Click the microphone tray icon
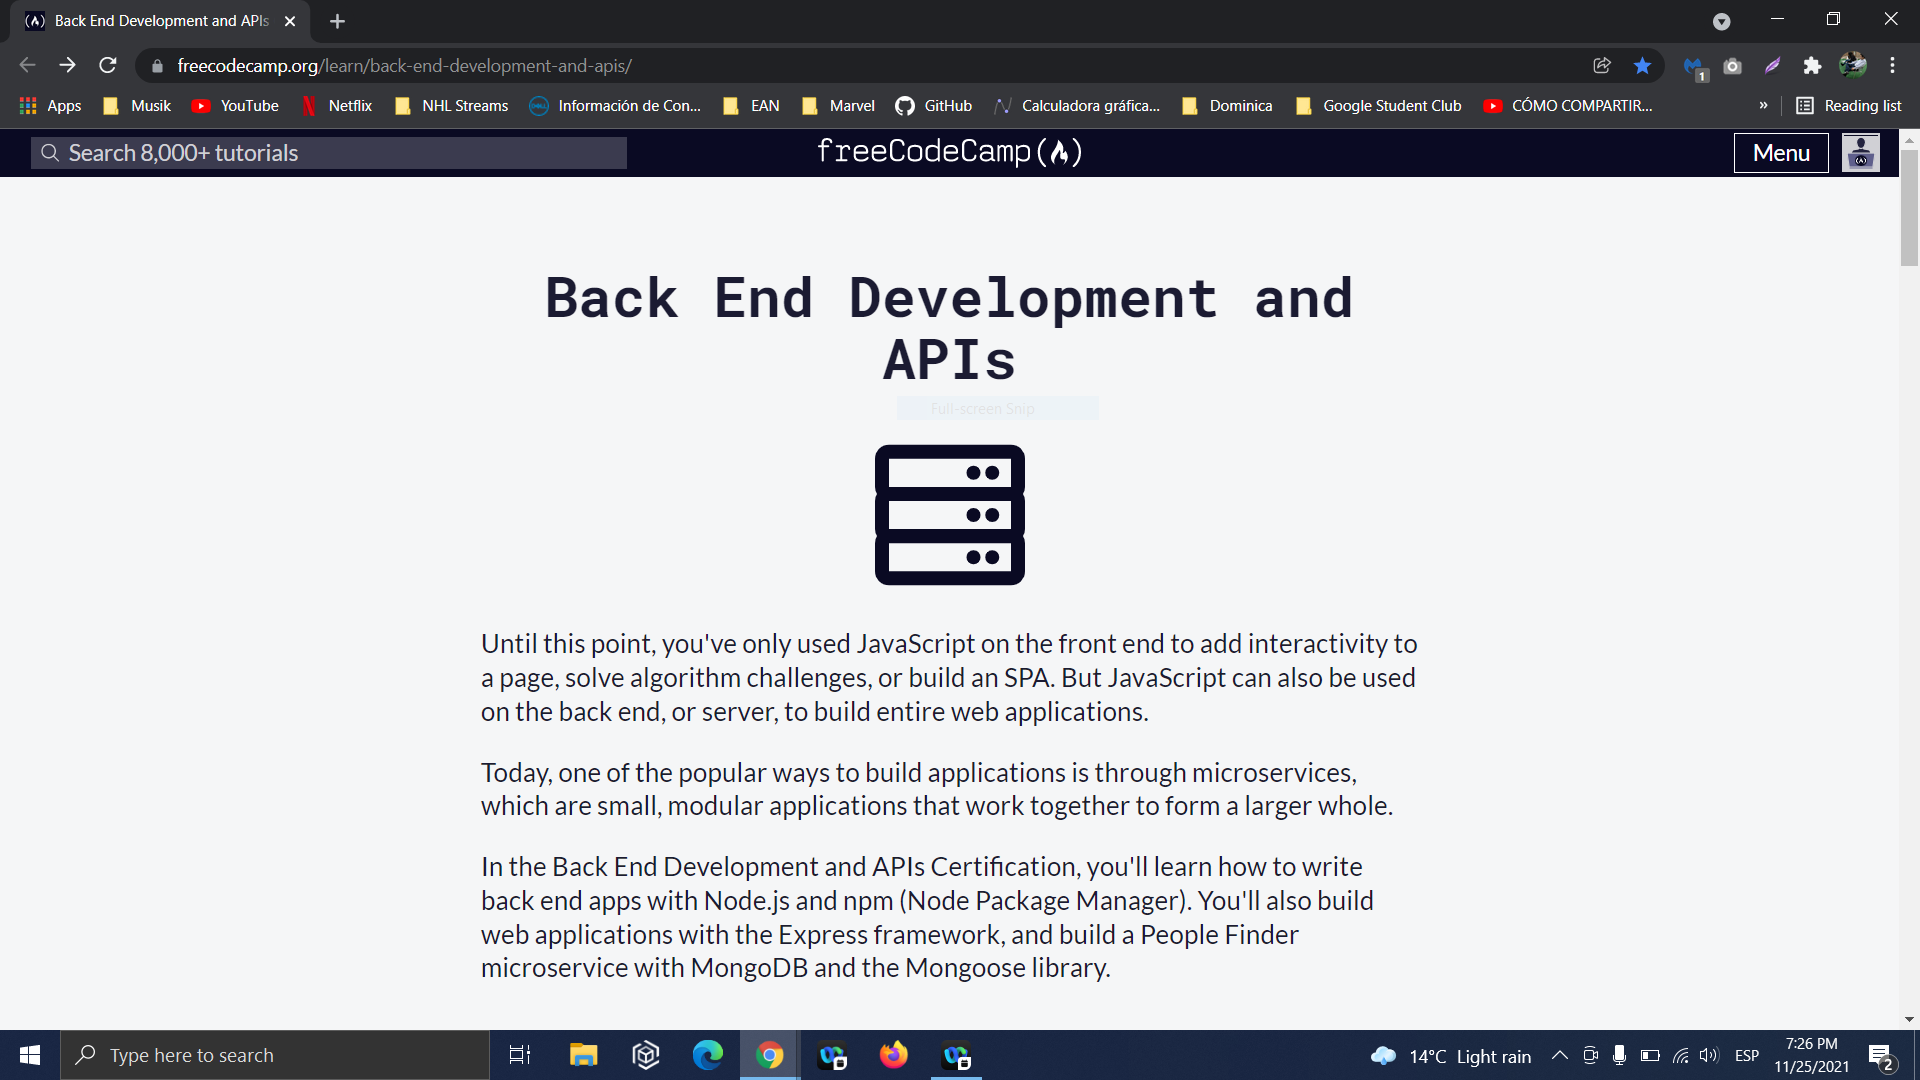Viewport: 1920px width, 1080px height. click(x=1619, y=1055)
